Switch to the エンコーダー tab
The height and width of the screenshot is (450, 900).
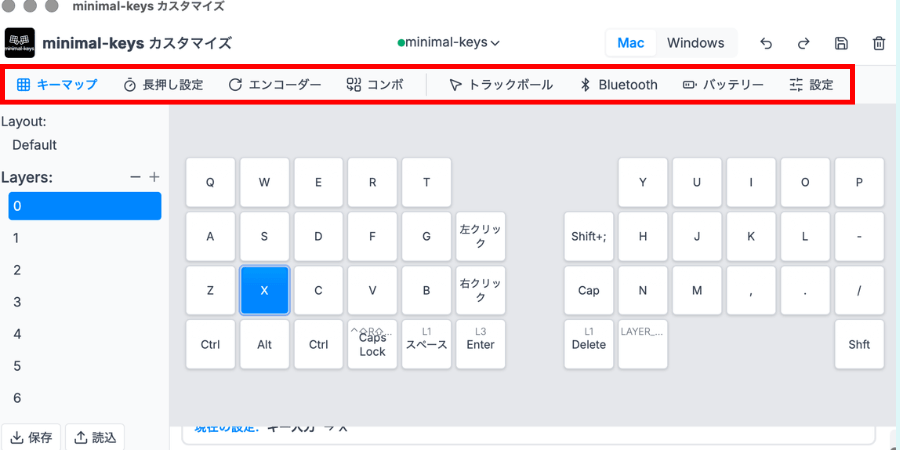pyautogui.click(x=275, y=85)
